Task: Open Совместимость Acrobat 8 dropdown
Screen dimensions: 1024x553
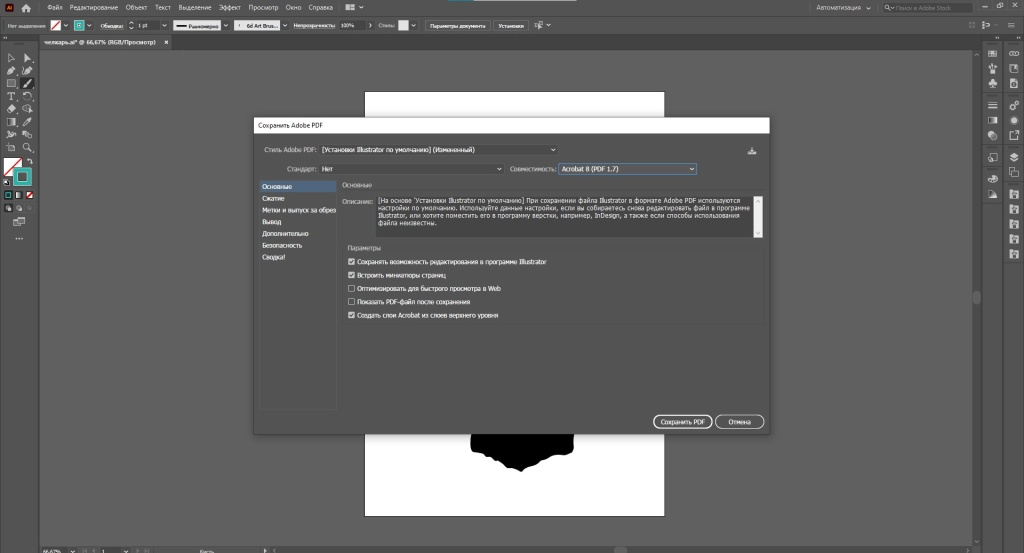Action: tap(627, 169)
